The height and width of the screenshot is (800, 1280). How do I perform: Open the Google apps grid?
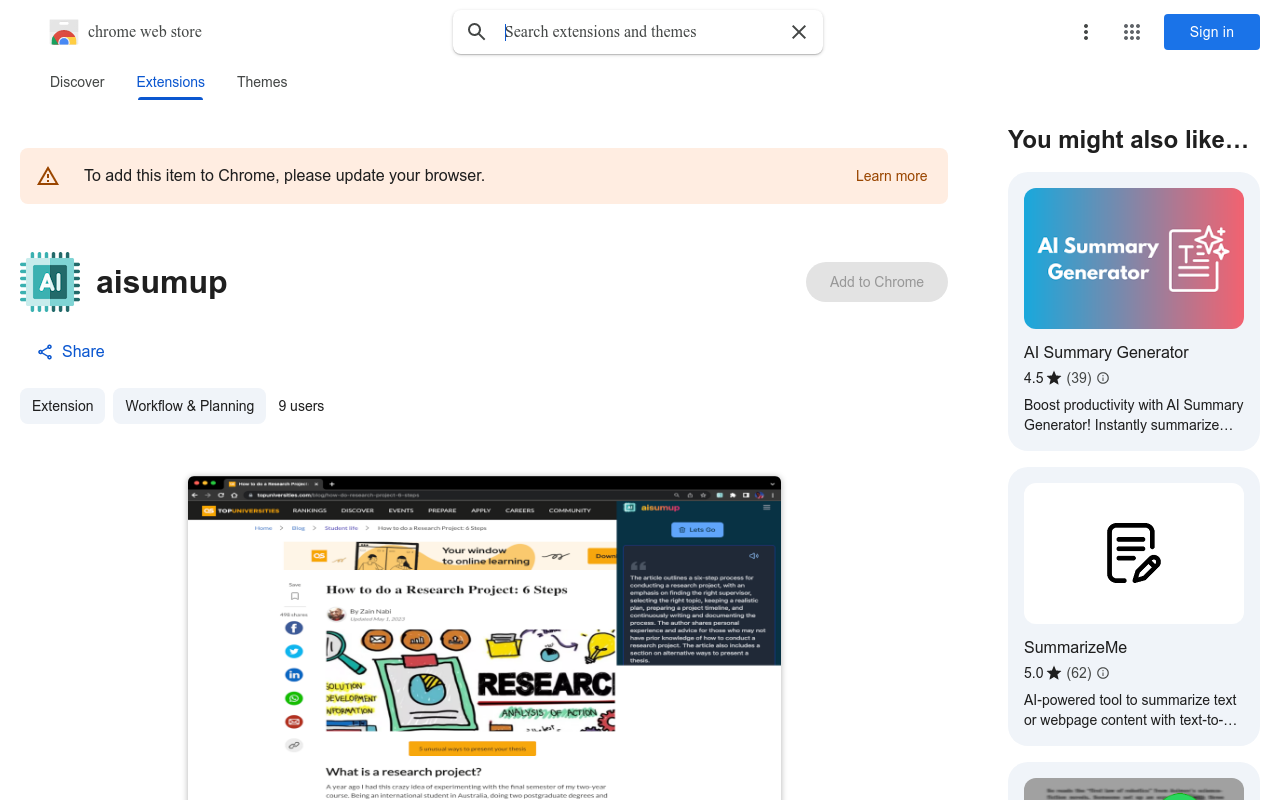point(1132,32)
